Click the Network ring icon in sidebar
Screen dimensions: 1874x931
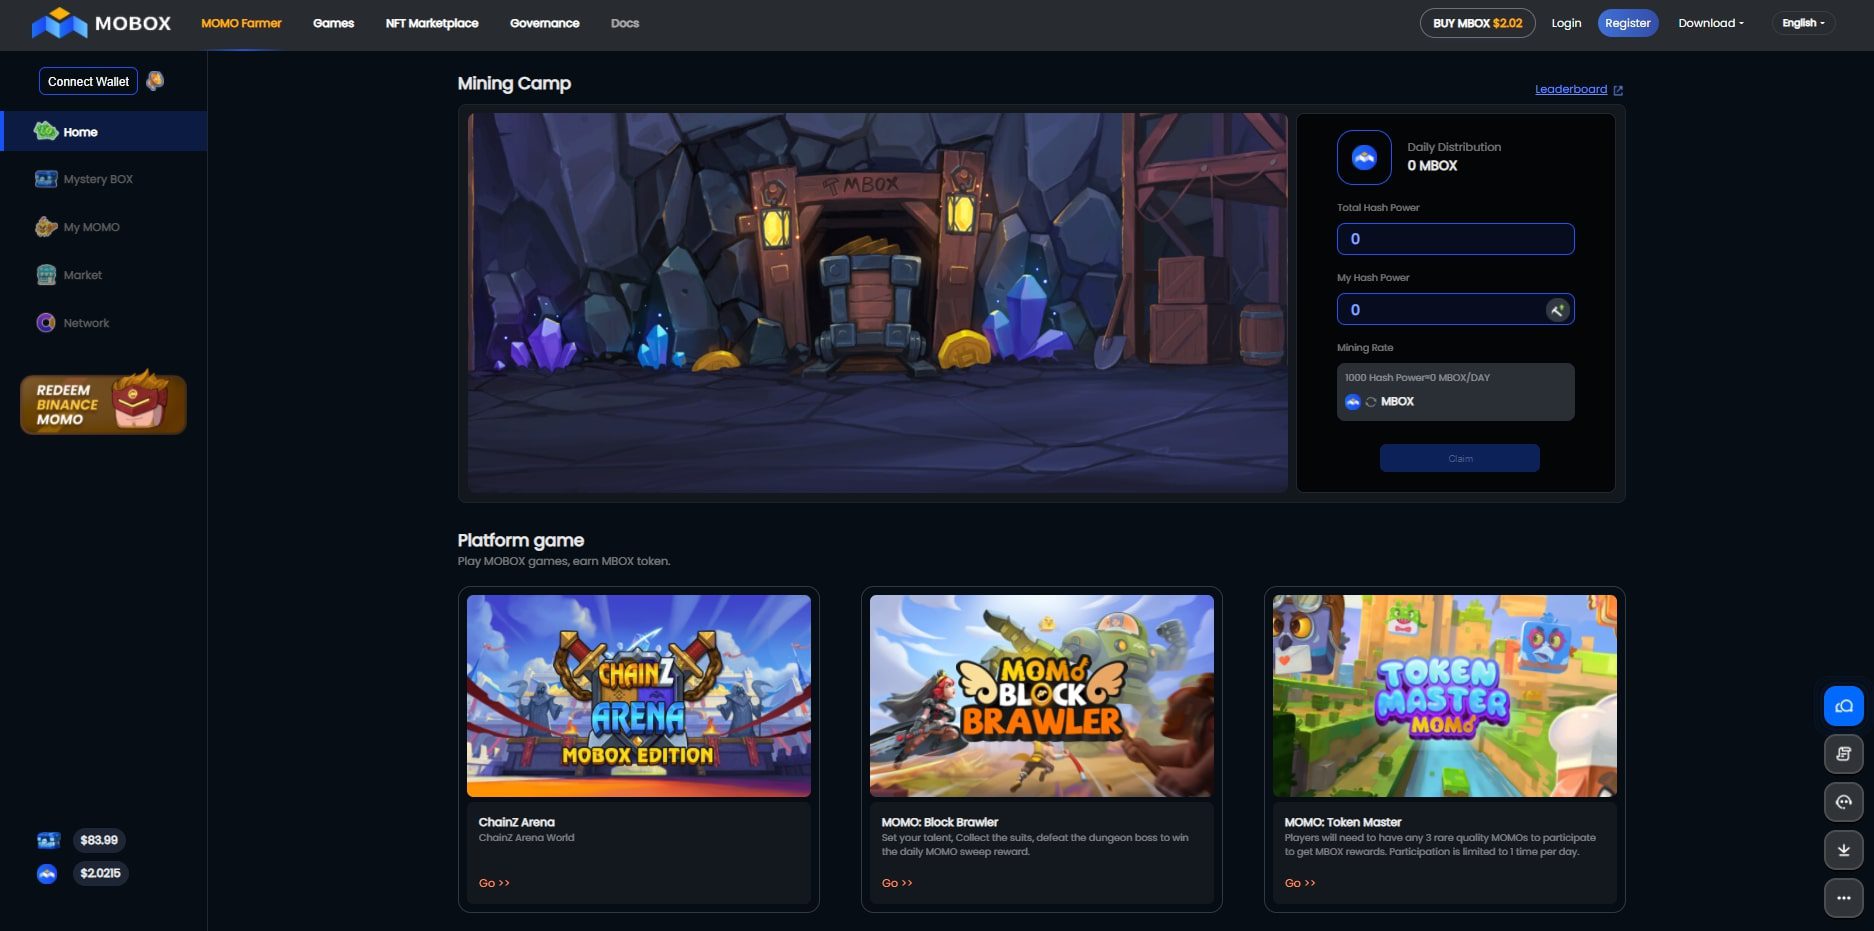coord(46,323)
